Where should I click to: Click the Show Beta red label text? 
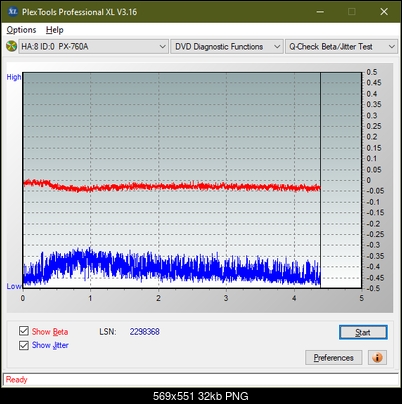[x=50, y=332]
